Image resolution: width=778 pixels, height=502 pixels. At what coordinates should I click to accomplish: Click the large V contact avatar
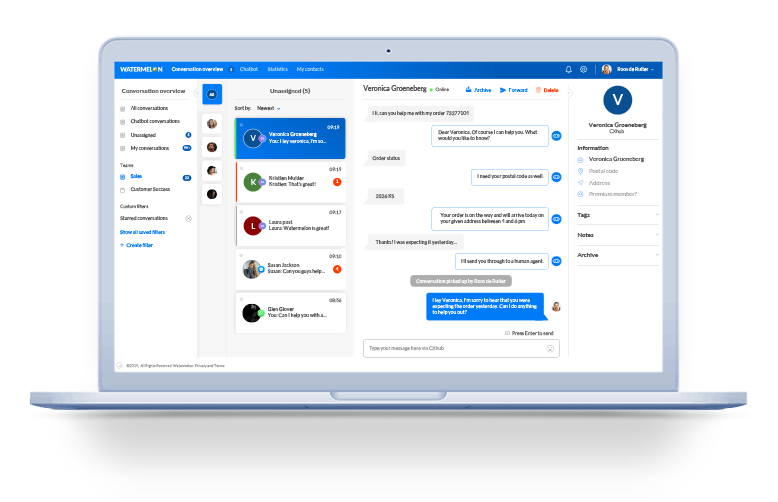coord(617,100)
